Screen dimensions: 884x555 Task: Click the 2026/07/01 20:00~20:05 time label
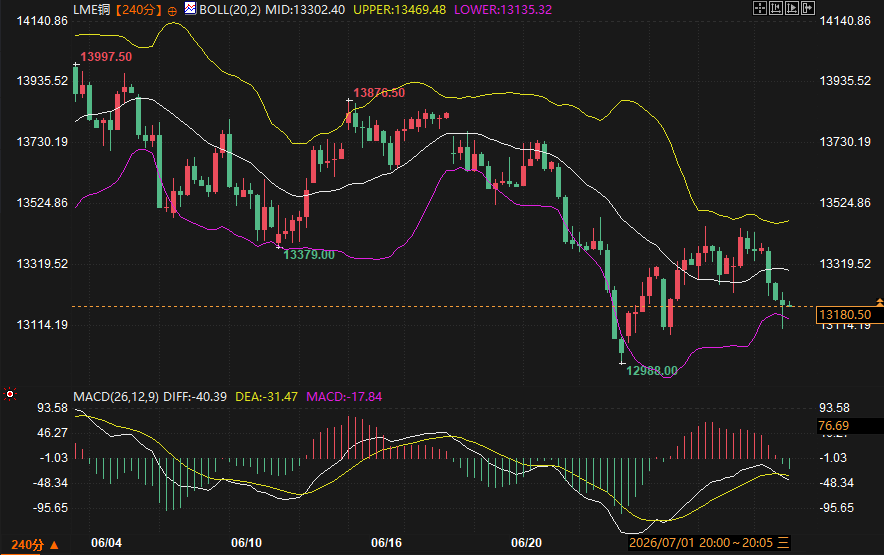click(x=701, y=543)
